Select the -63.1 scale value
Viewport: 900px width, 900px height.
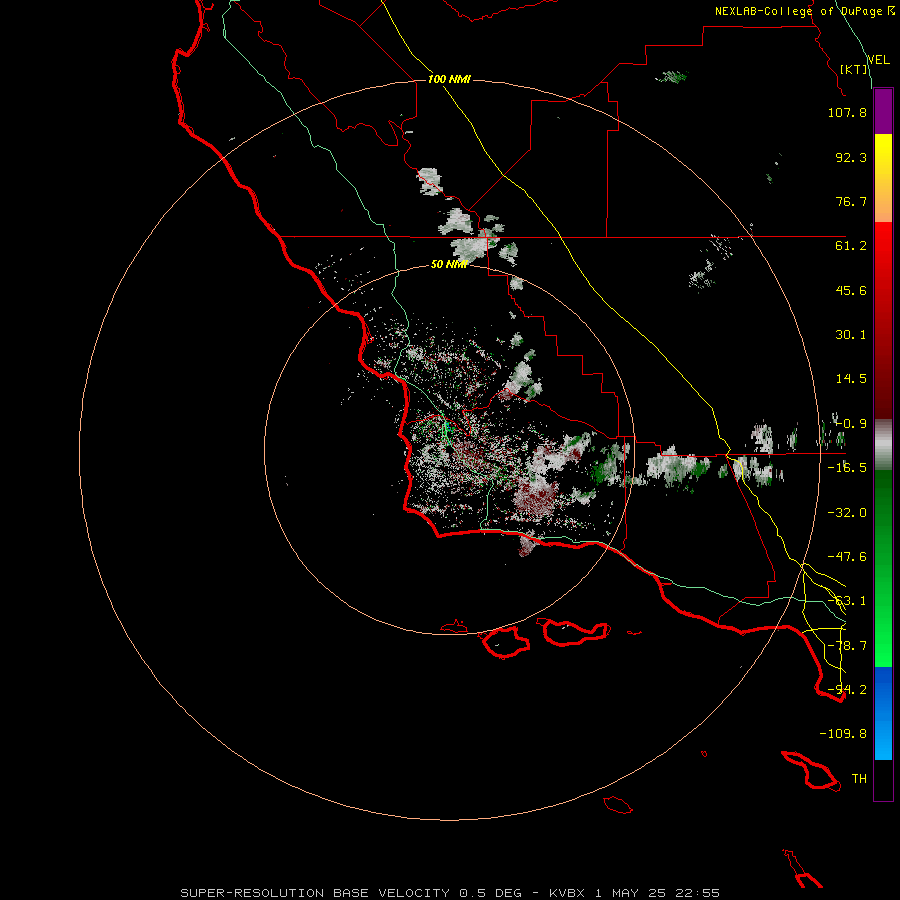point(847,601)
